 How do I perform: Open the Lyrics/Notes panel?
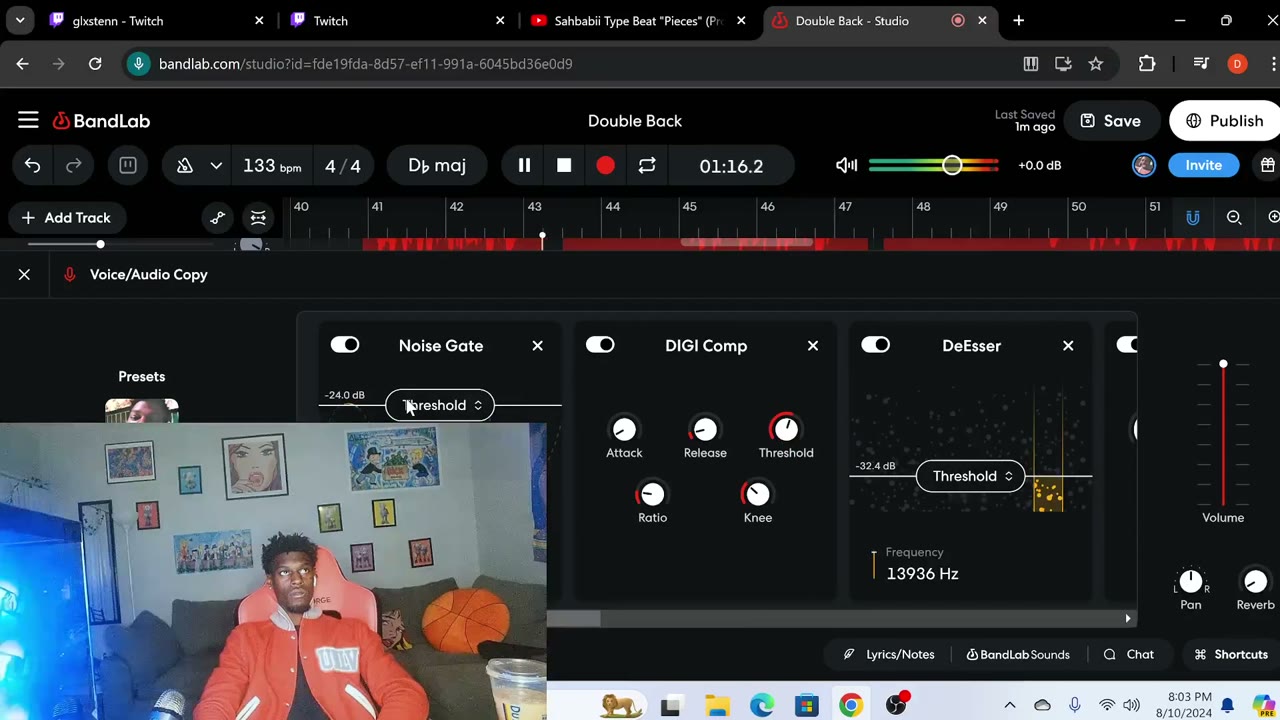(x=889, y=655)
